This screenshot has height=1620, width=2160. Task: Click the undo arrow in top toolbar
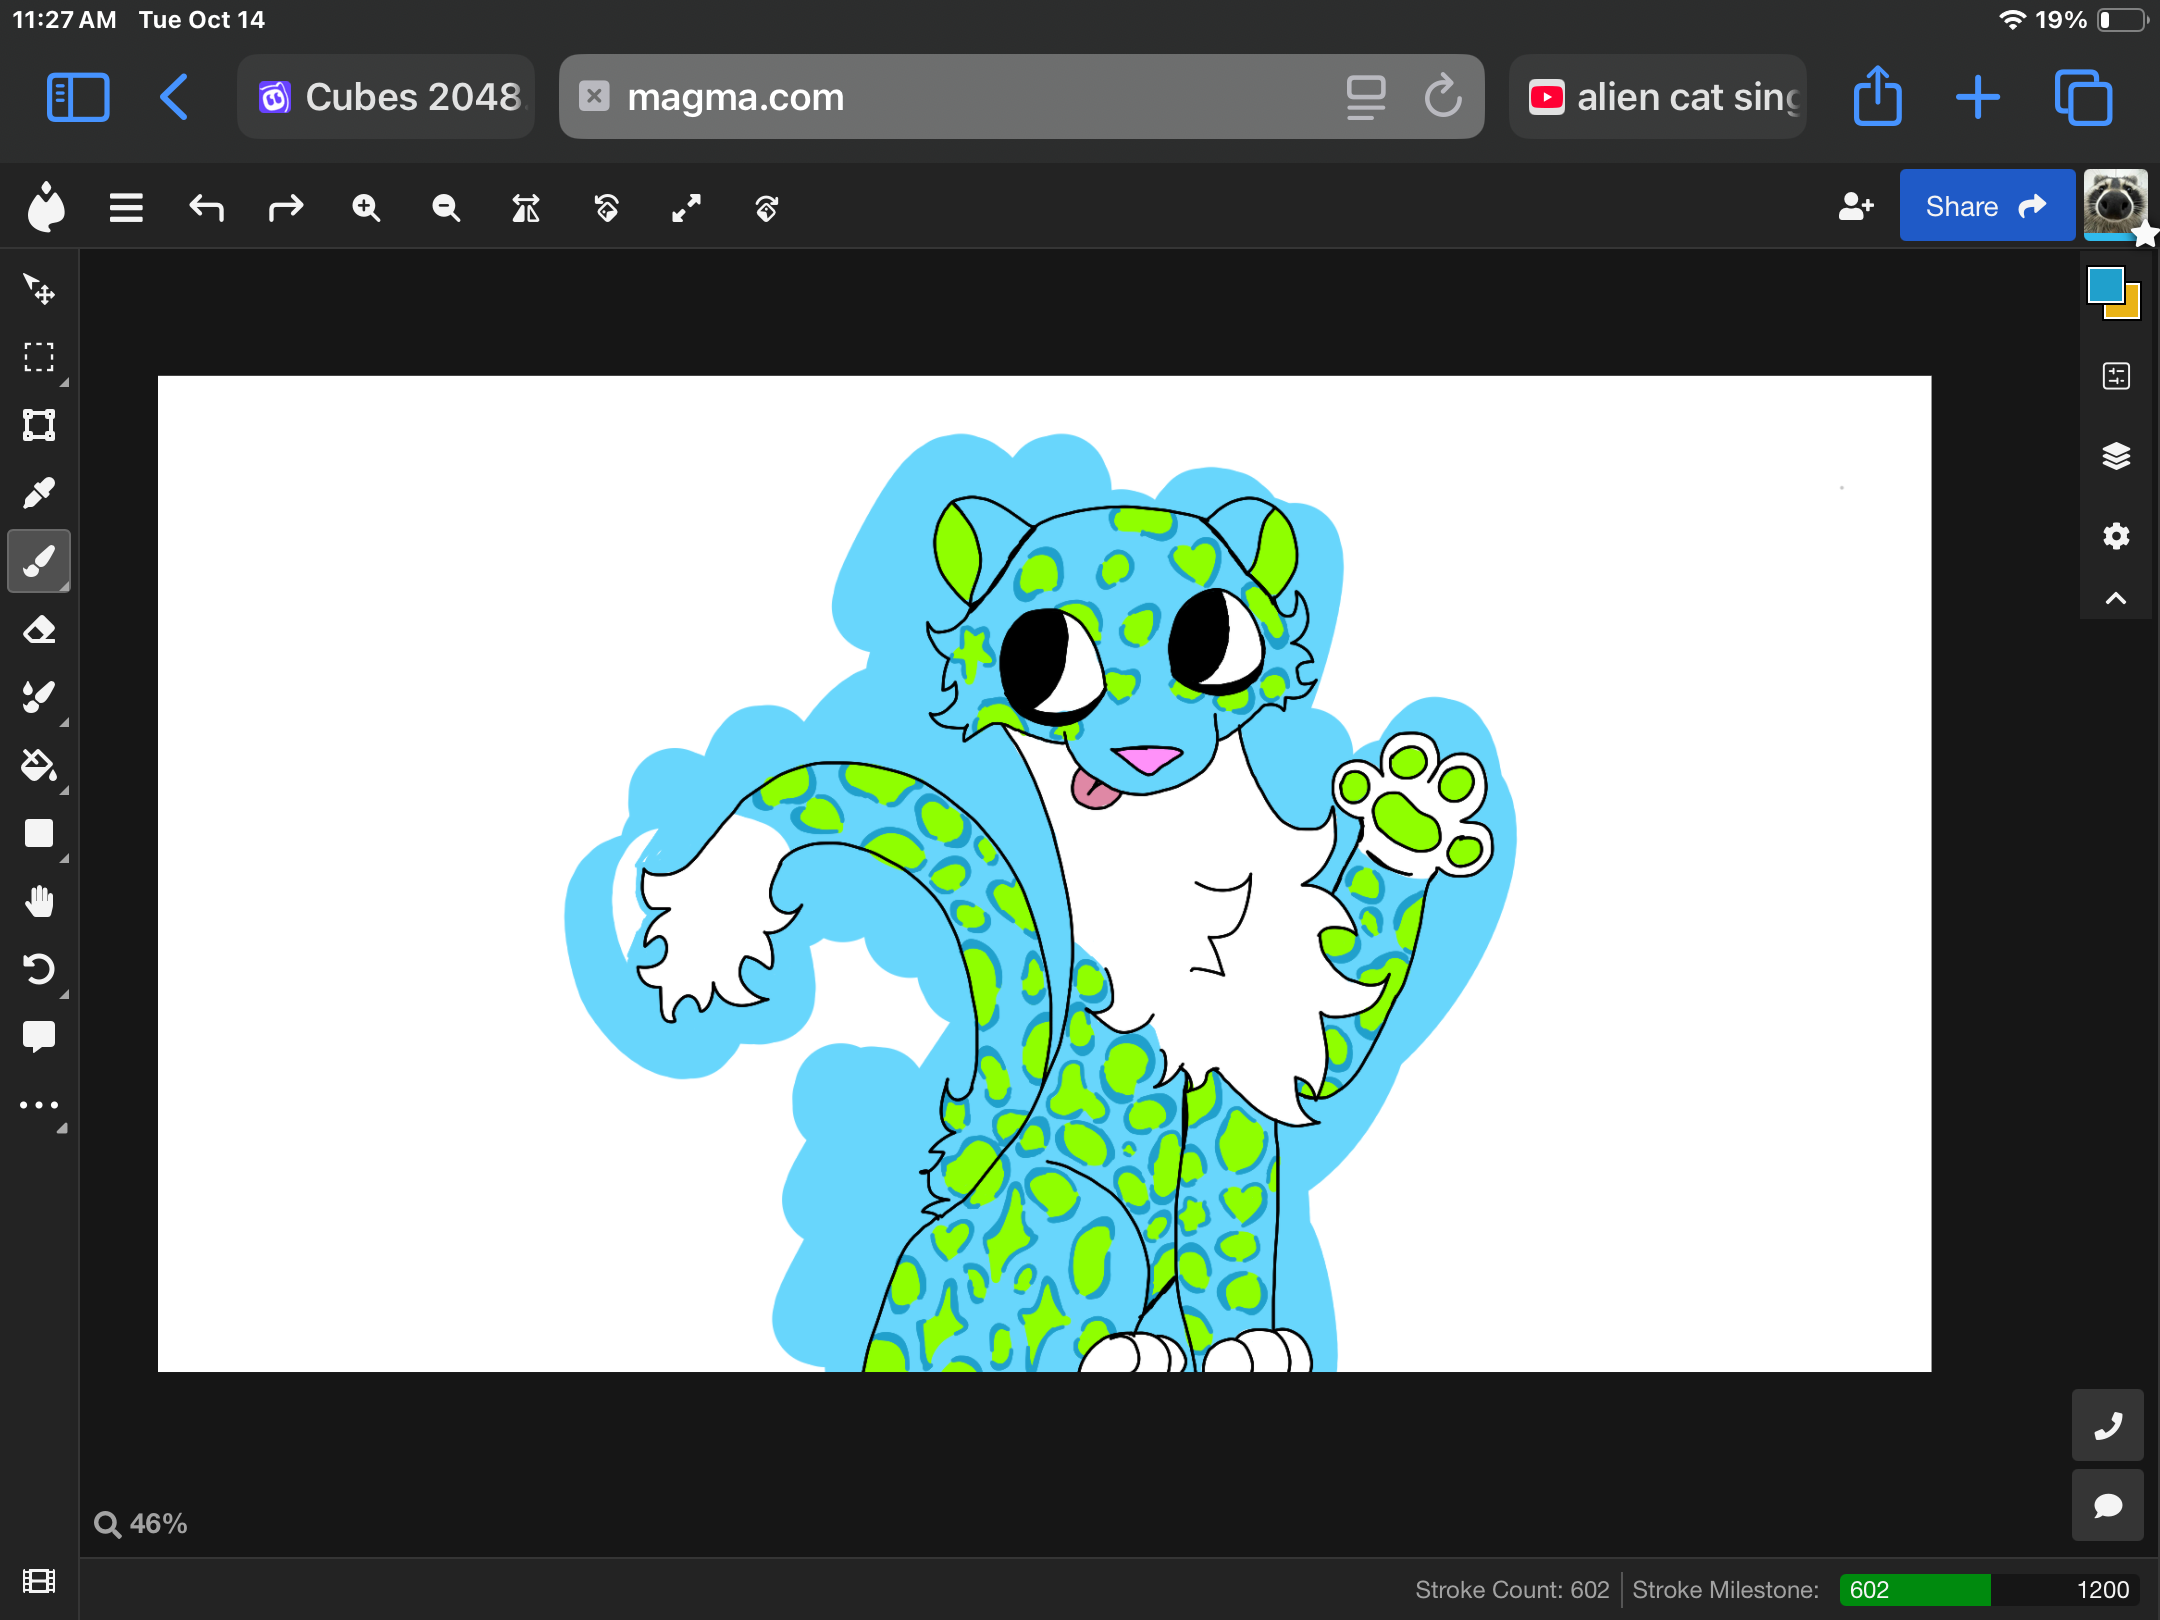point(207,208)
